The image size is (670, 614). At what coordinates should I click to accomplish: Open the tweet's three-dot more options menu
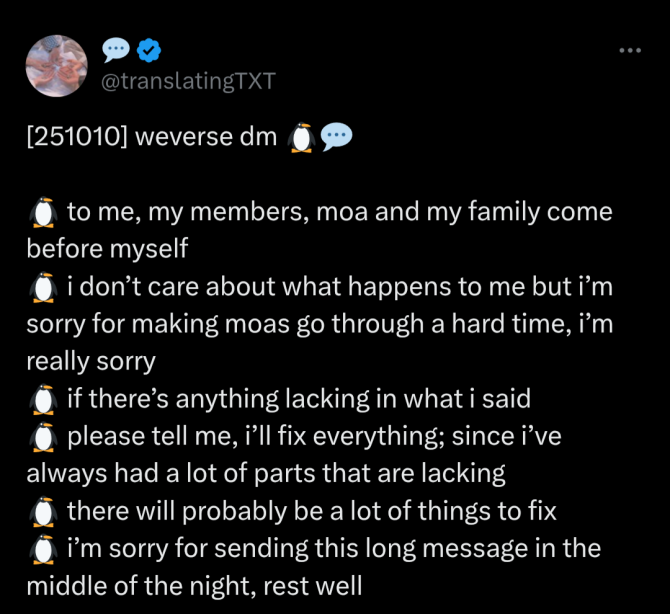[629, 50]
